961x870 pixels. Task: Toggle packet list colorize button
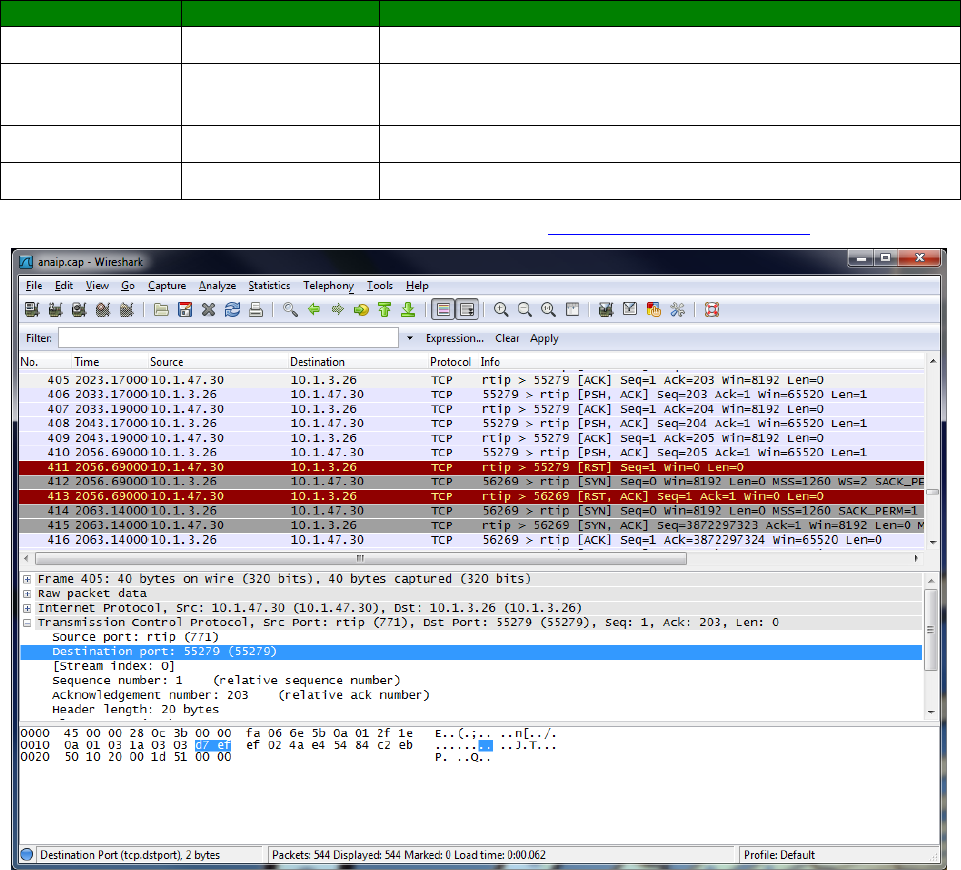click(444, 309)
